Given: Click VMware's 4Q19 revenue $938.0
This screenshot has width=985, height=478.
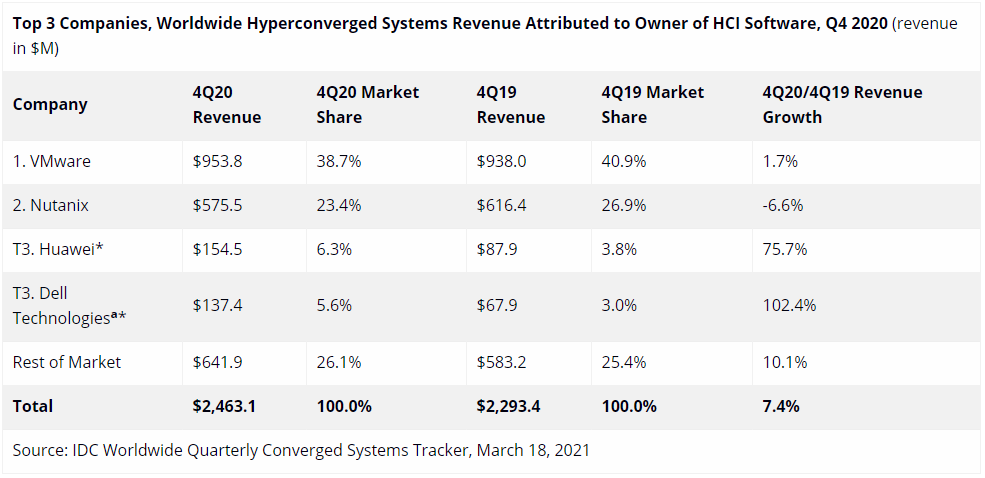Looking at the screenshot, I should click(501, 161).
